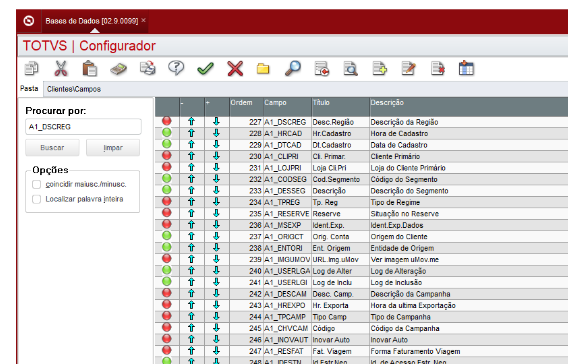
Task: Click the 'Origem do Cliente' description
Action: (399, 237)
